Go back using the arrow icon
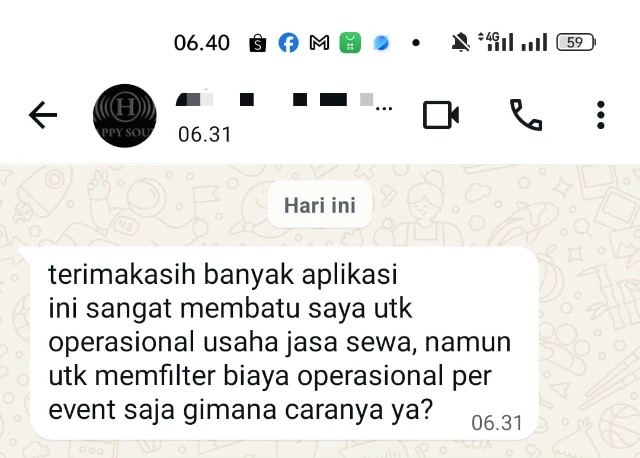This screenshot has width=640, height=458. (43, 115)
